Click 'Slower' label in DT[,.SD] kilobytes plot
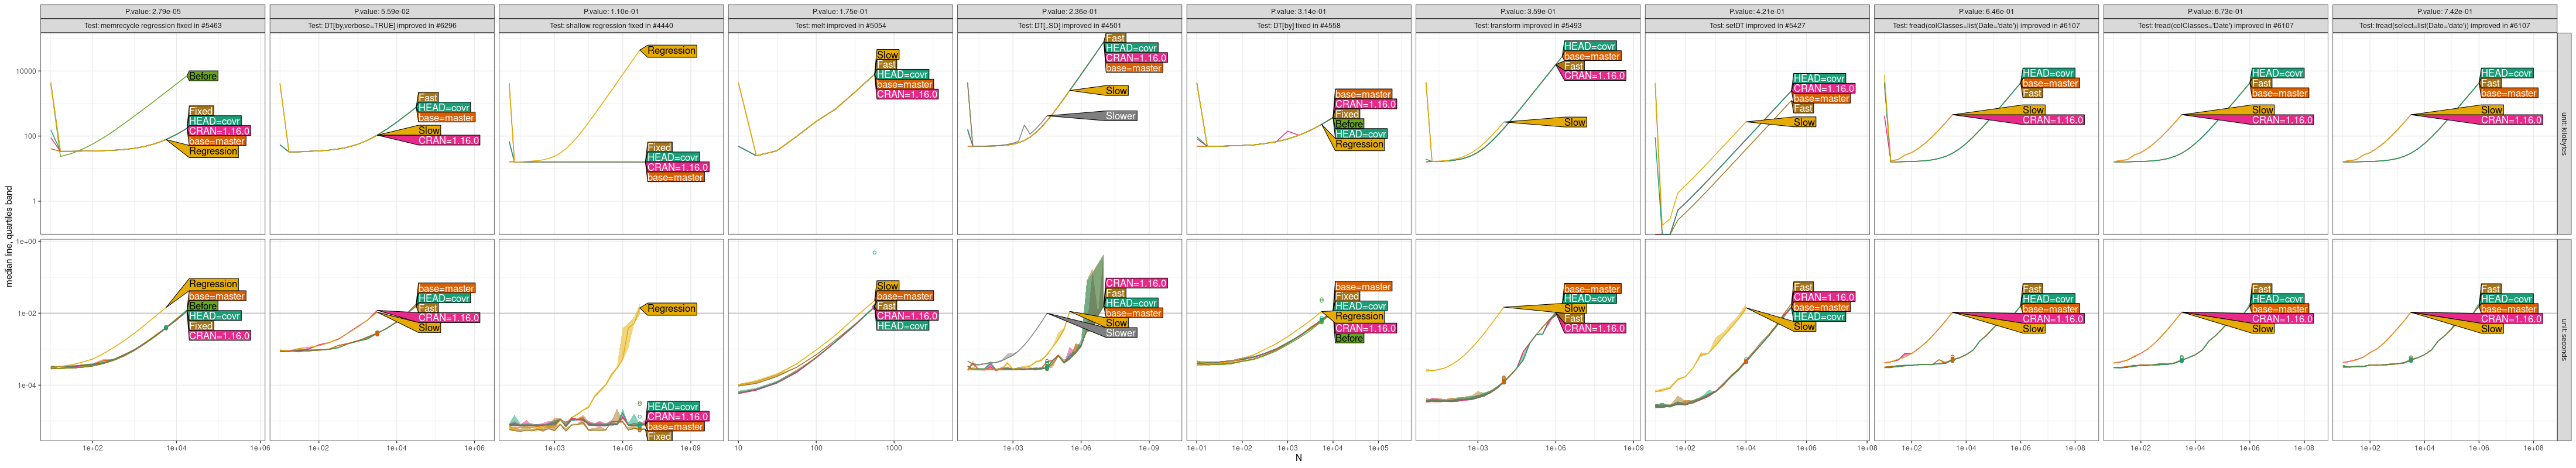Image resolution: width=2576 pixels, height=468 pixels. coord(1120,116)
